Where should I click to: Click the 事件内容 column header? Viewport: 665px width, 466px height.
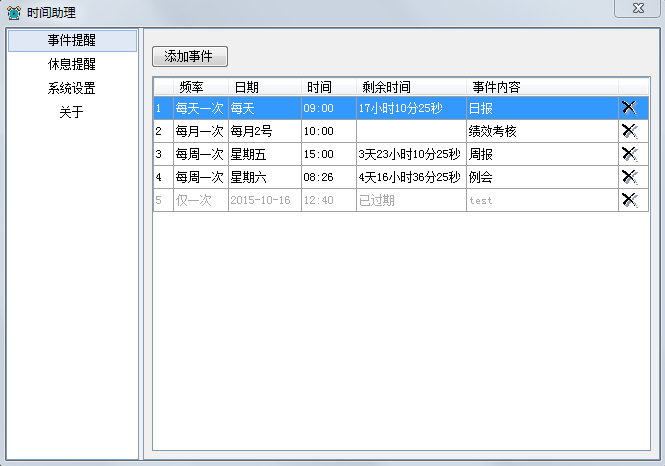(x=542, y=87)
